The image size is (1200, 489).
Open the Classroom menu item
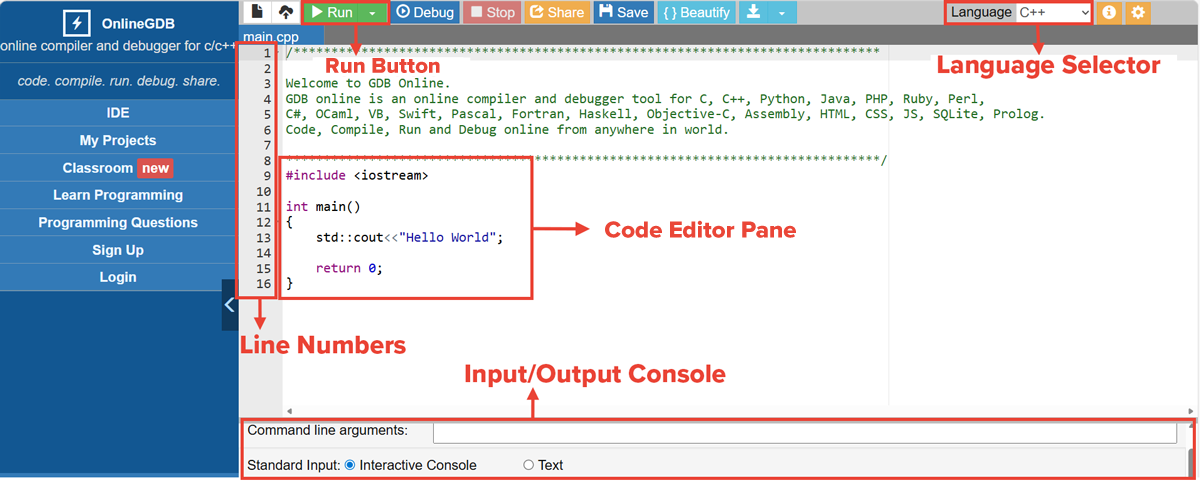pyautogui.click(x=118, y=168)
